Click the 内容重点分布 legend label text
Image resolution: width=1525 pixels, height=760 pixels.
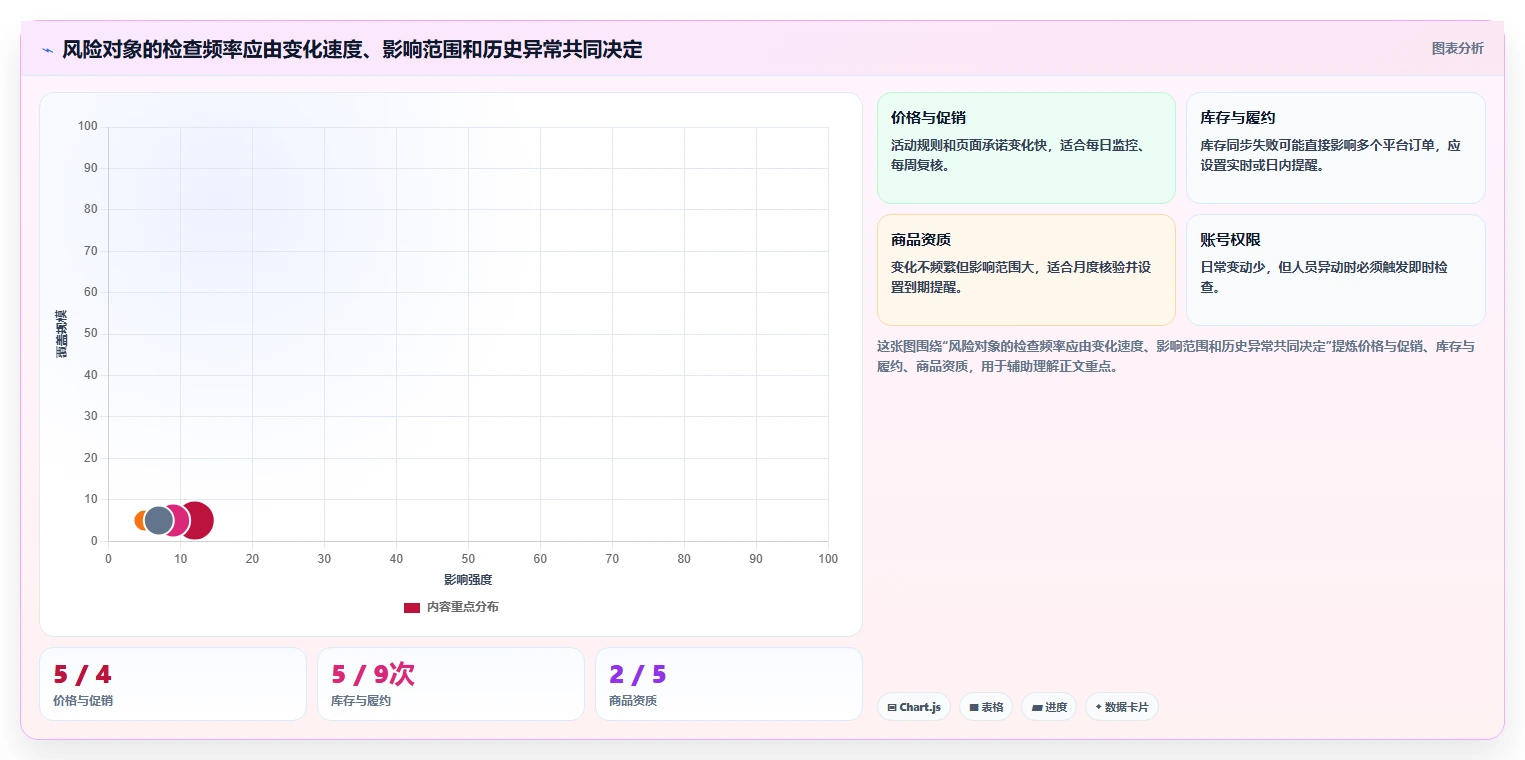point(462,607)
